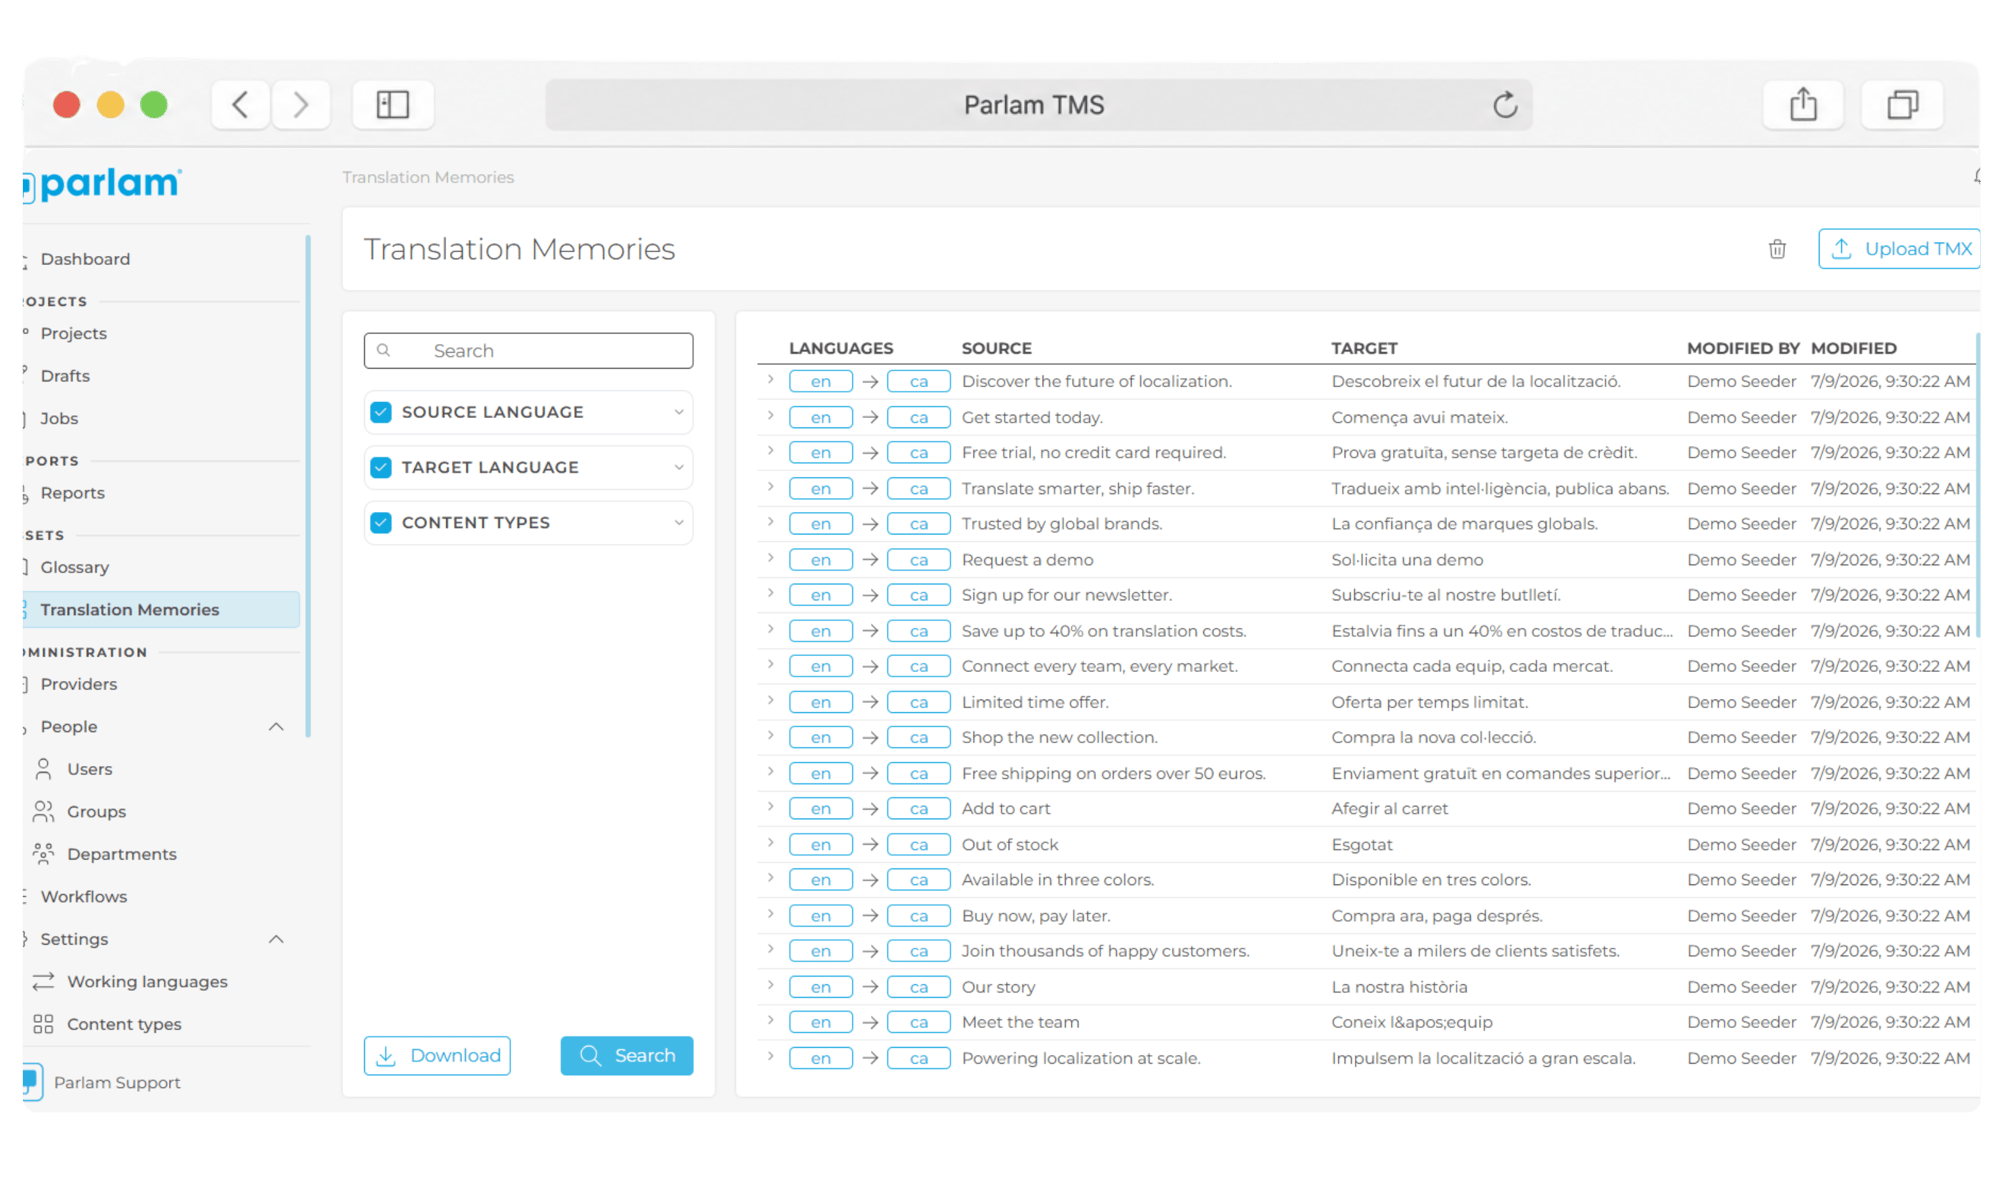Open Departments icon in sidebar
The image size is (2000, 1200).
[43, 854]
